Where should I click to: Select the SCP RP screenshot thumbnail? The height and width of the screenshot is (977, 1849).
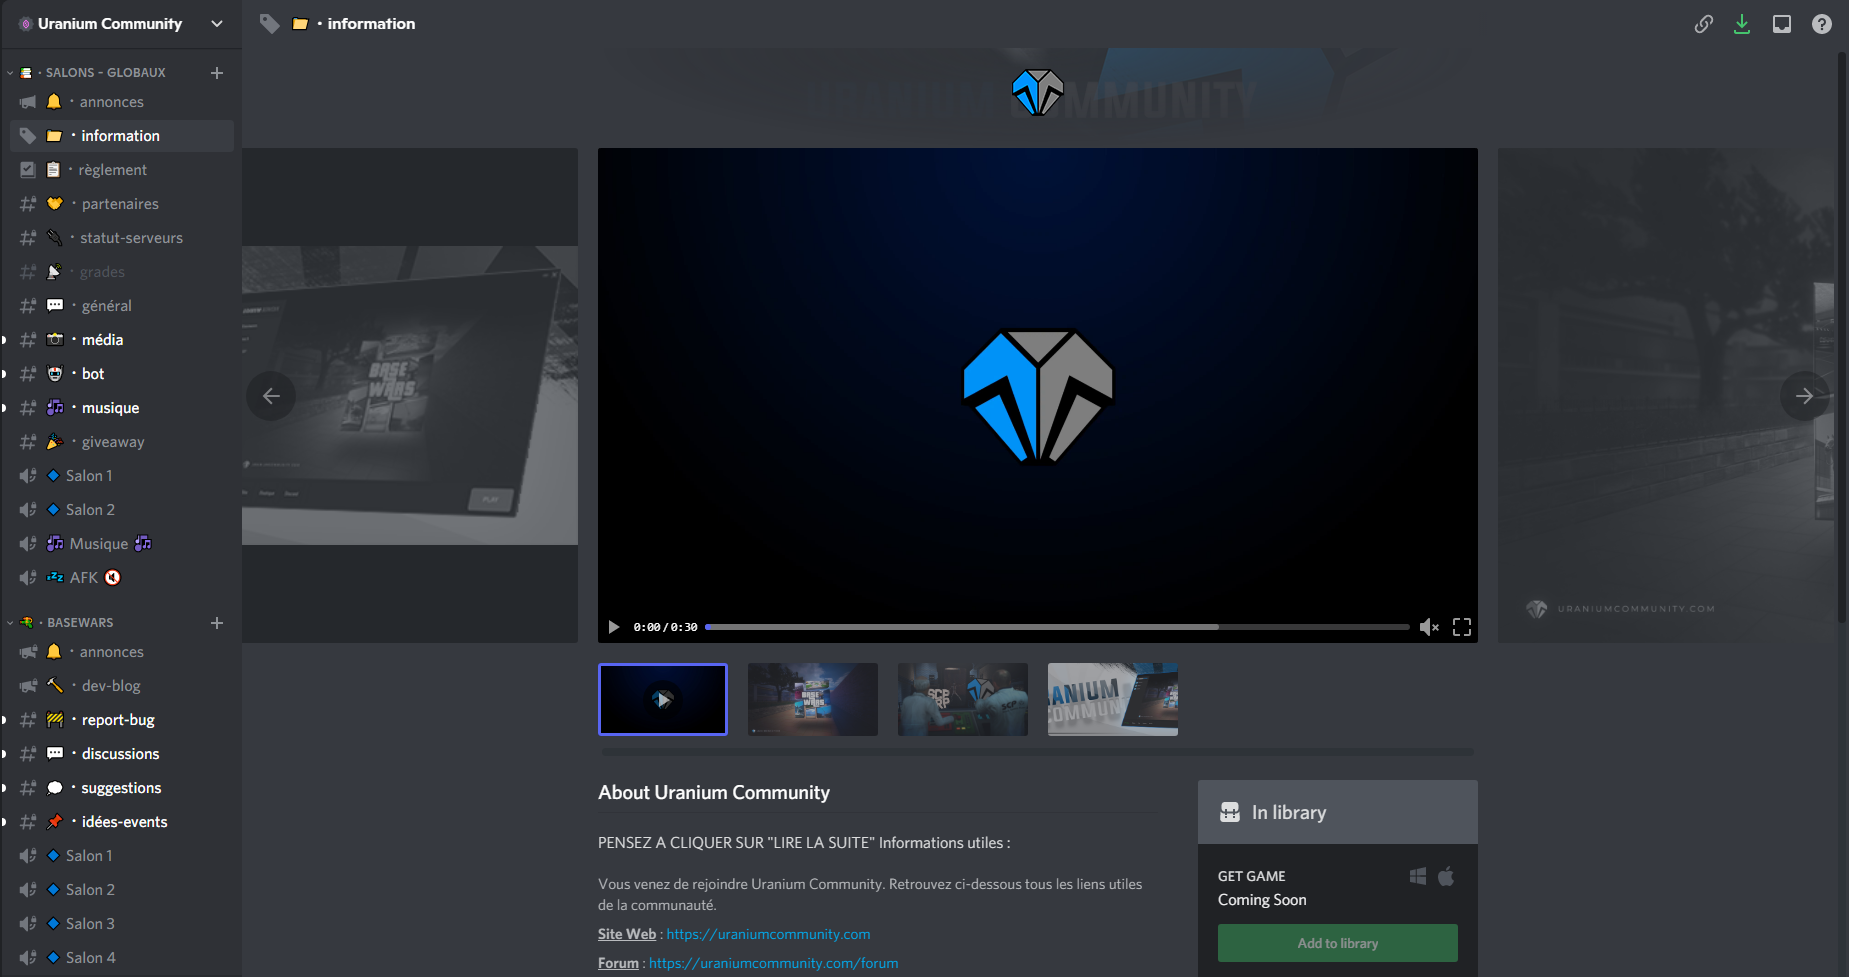coord(963,699)
